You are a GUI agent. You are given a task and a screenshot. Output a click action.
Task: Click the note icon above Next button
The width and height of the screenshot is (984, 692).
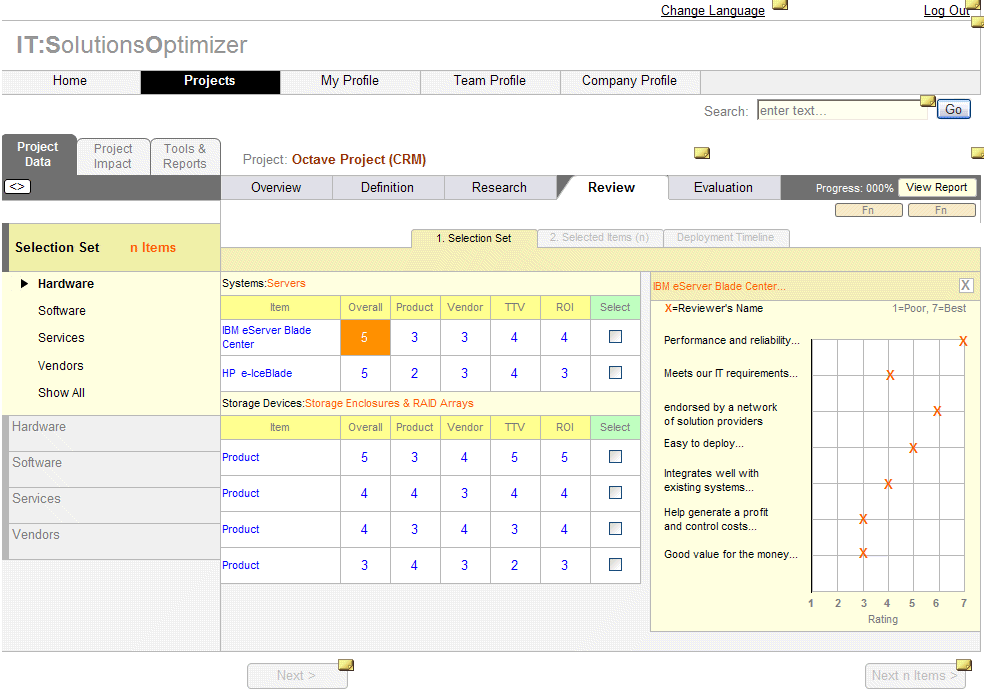[346, 665]
